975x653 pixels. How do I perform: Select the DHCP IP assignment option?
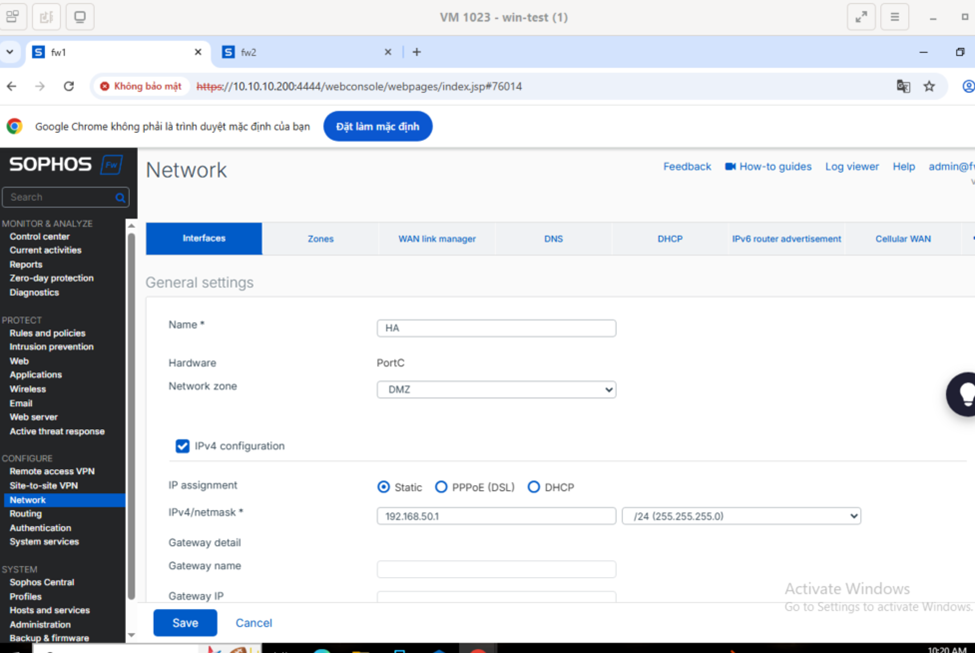(534, 487)
